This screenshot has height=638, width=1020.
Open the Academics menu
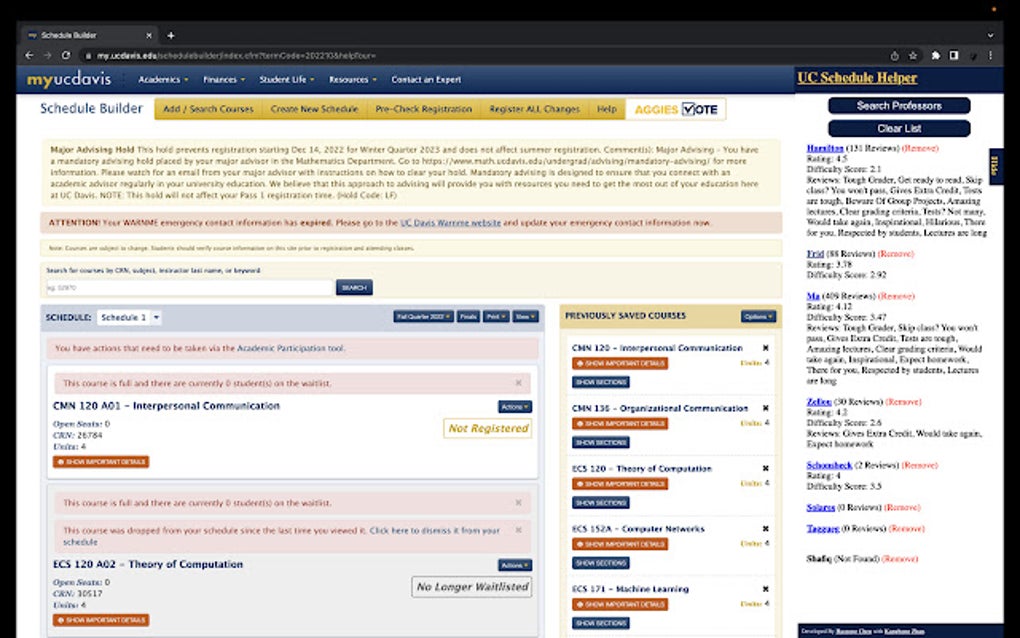163,79
